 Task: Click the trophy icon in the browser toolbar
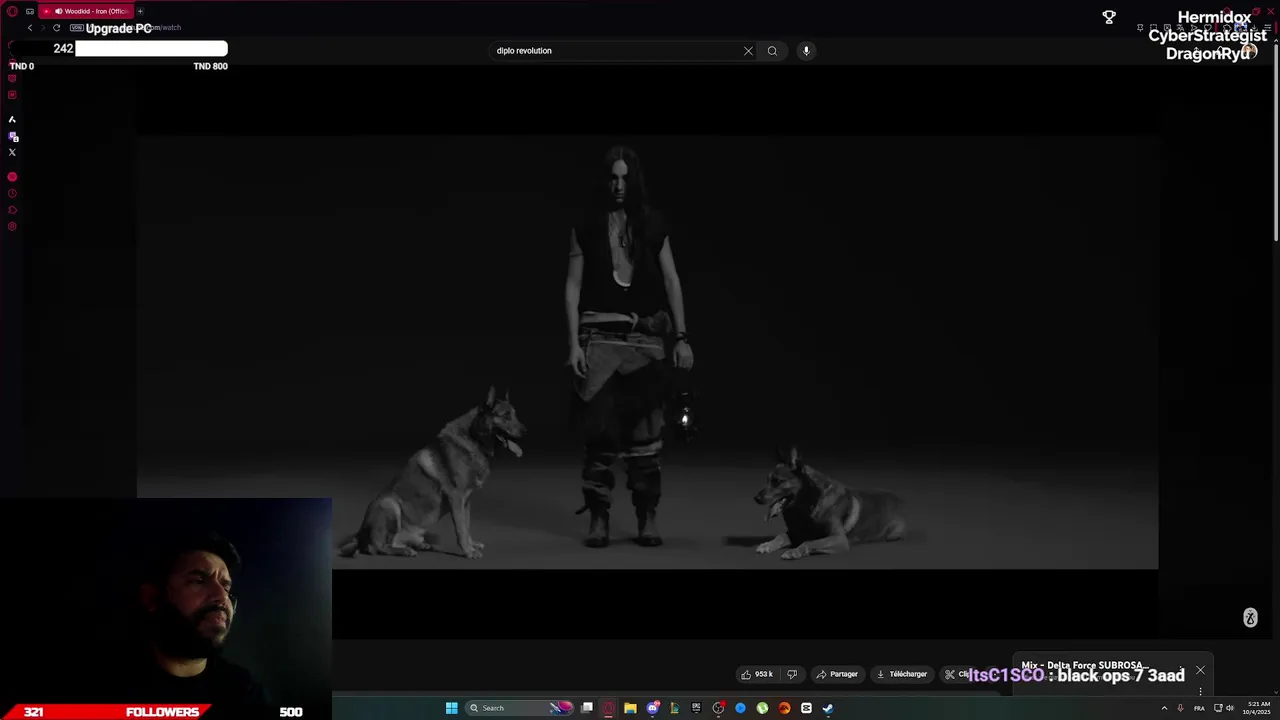(1109, 17)
